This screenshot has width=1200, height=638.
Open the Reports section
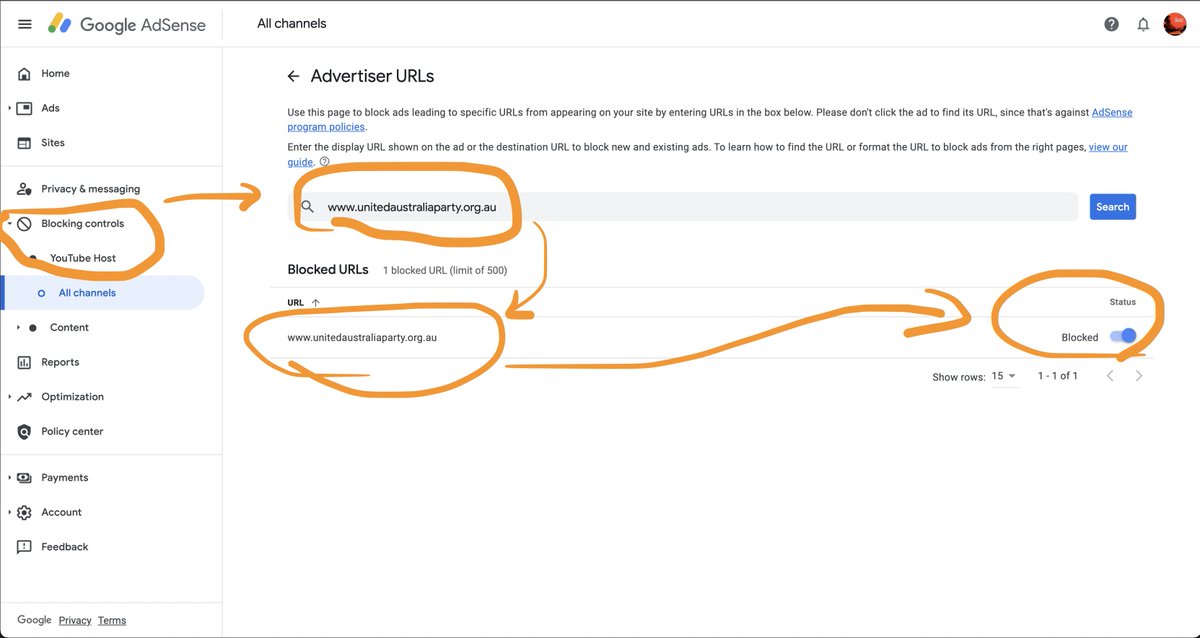(x=23, y=361)
